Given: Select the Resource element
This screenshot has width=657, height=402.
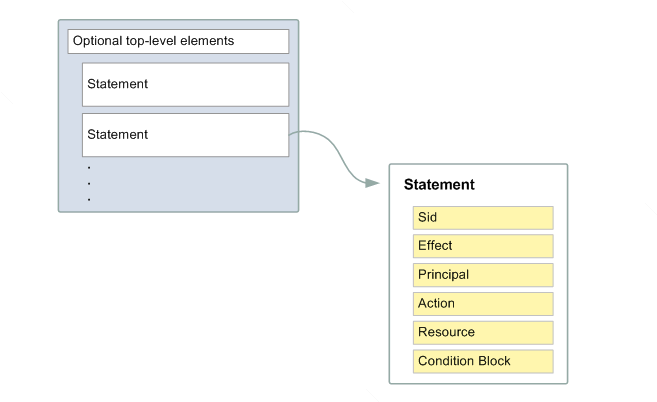Looking at the screenshot, I should (482, 332).
